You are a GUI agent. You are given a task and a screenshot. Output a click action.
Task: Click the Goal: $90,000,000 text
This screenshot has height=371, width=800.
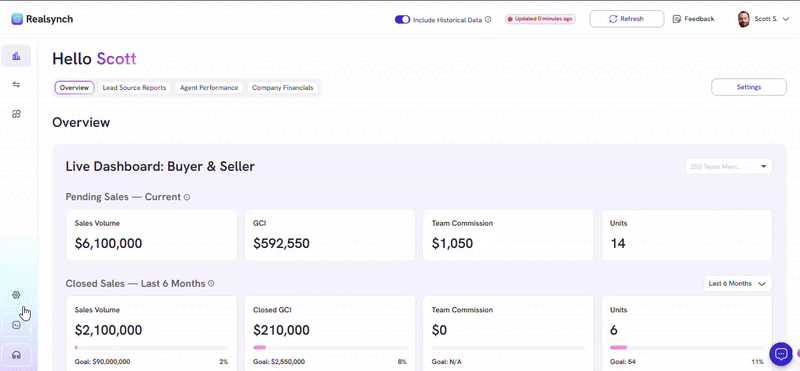pos(102,362)
